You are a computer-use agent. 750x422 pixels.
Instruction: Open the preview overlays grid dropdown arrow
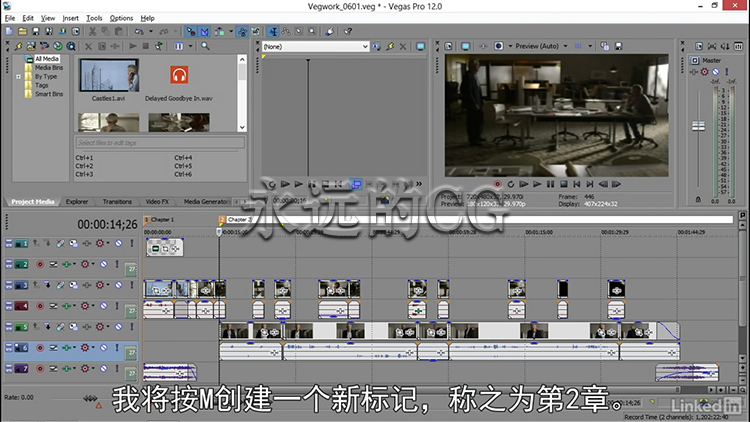point(590,46)
